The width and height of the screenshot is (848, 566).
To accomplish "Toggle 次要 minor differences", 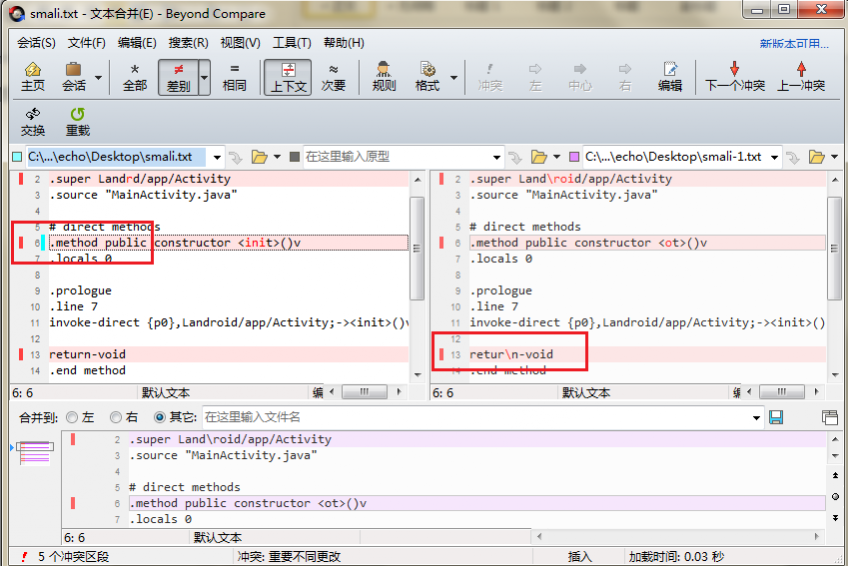I will coord(333,77).
